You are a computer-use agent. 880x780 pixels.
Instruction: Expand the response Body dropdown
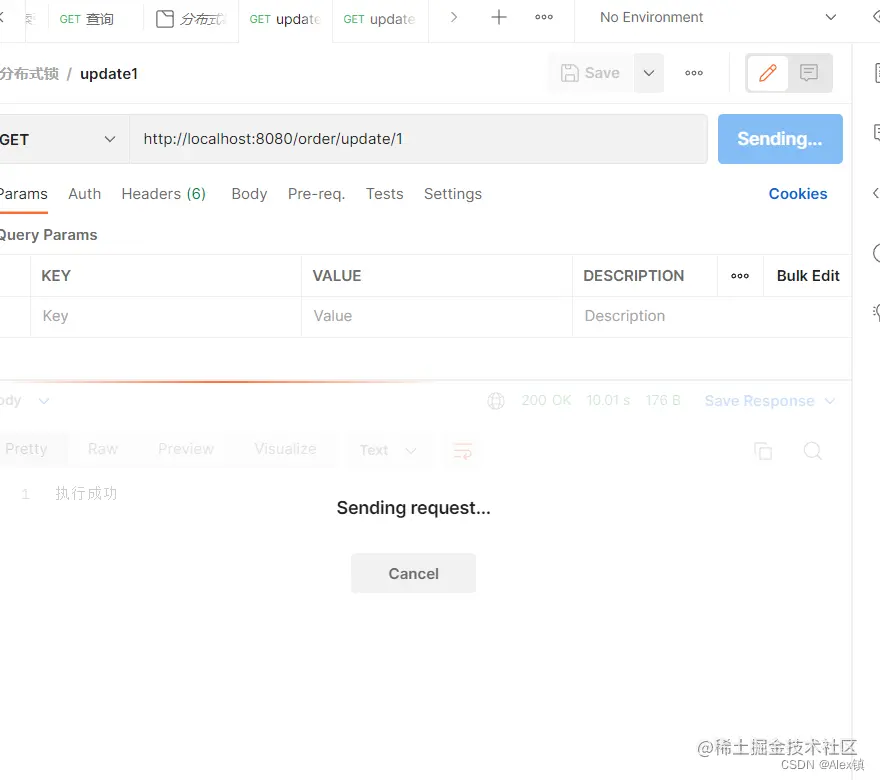(x=25, y=401)
